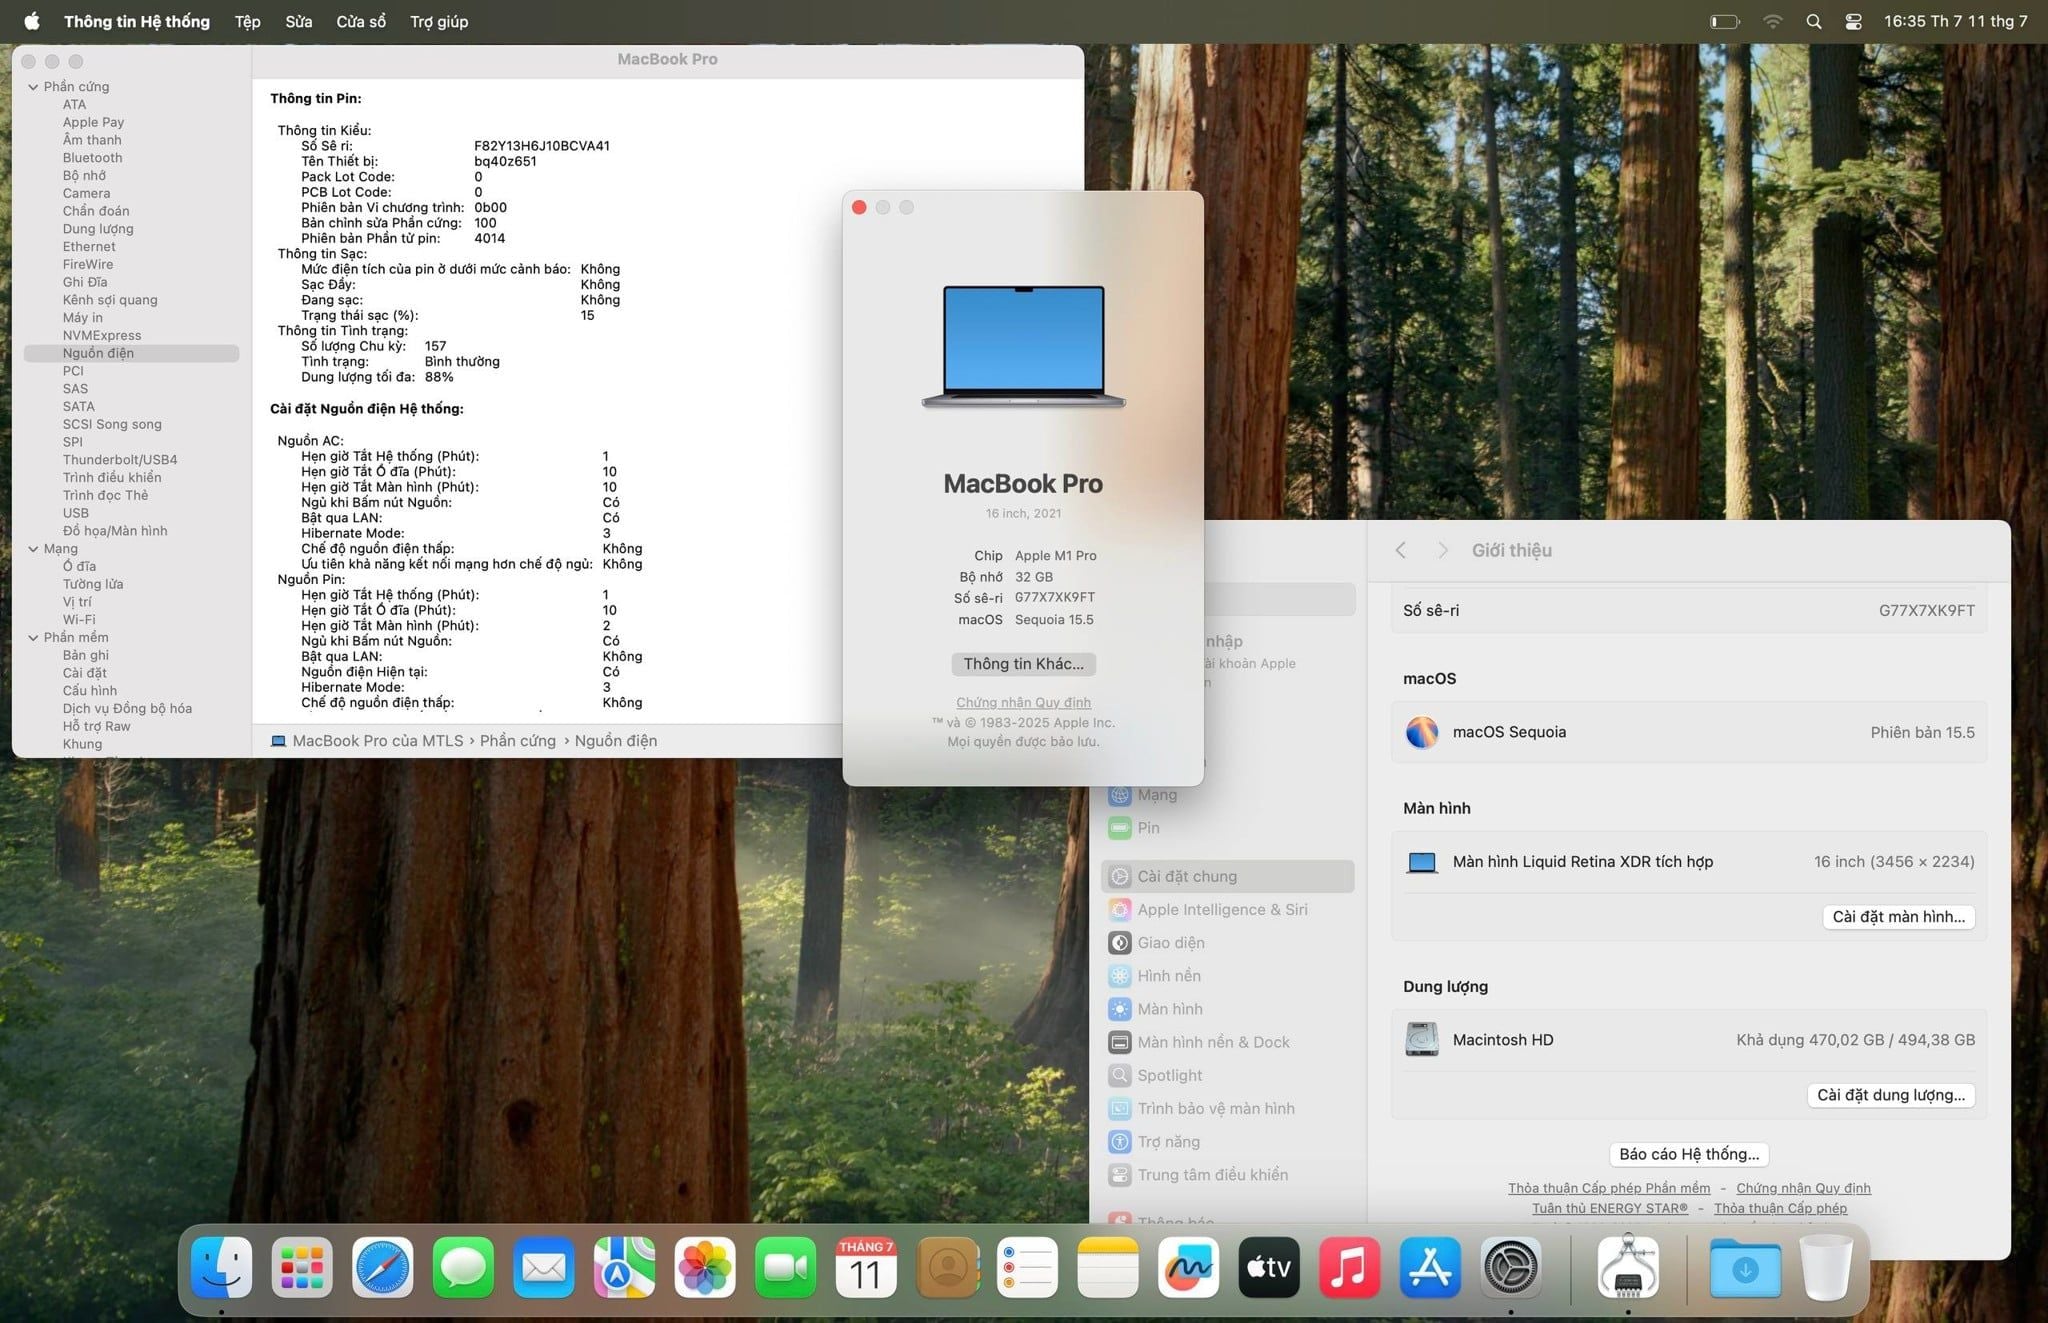Open the Cửa sổ menu
The height and width of the screenshot is (1323, 2048).
coord(361,21)
